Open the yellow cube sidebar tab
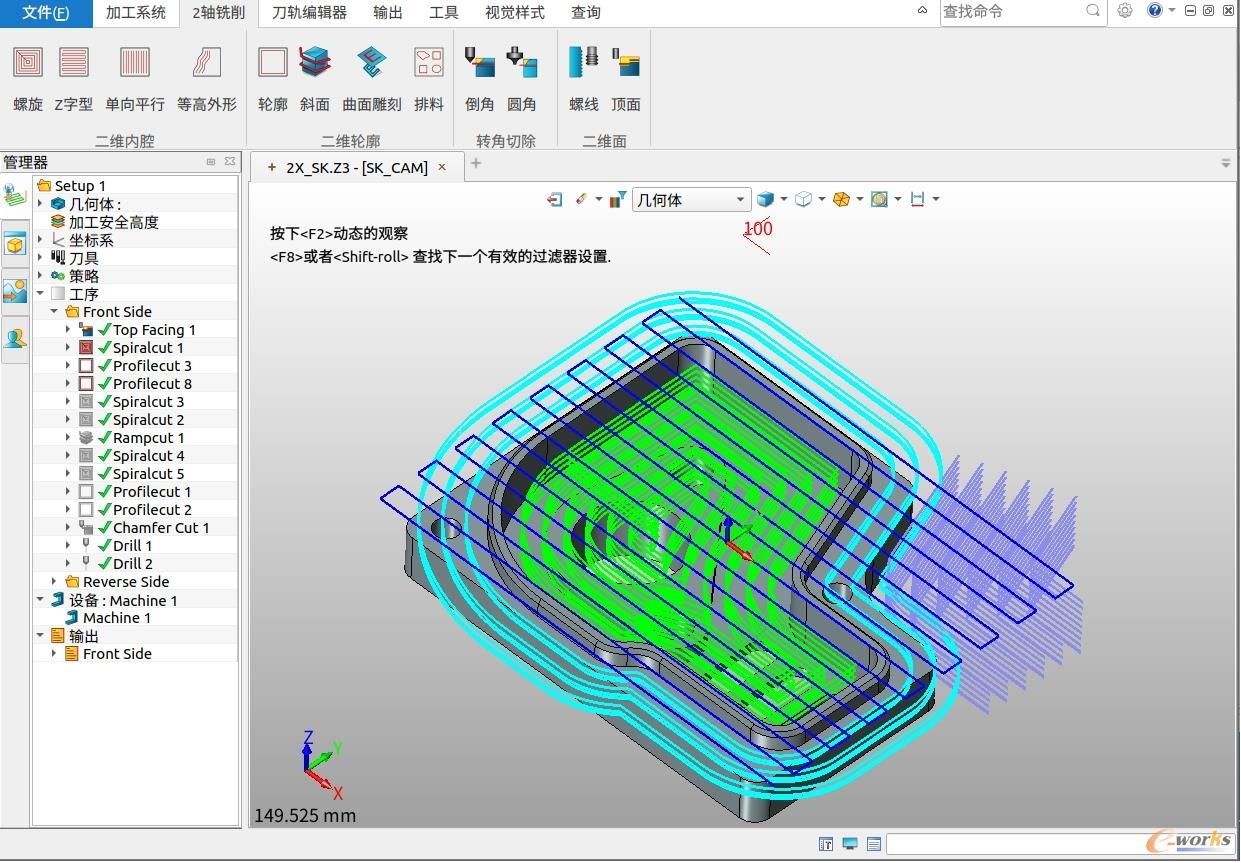The image size is (1241, 863). pyautogui.click(x=14, y=243)
